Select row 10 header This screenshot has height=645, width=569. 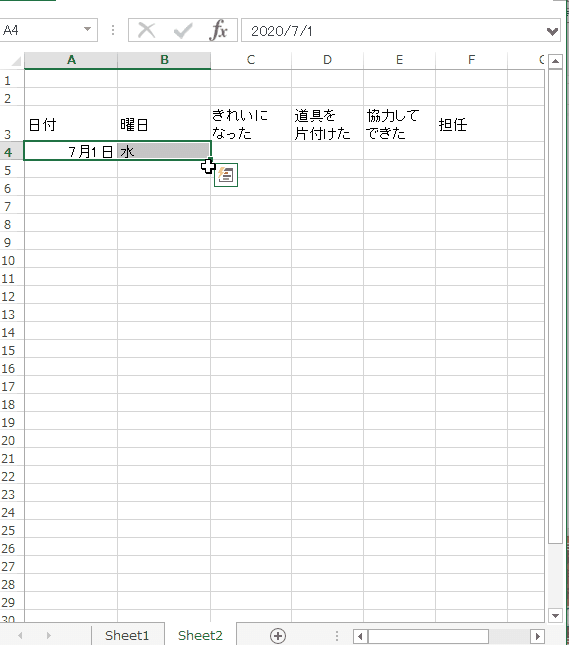coord(12,260)
